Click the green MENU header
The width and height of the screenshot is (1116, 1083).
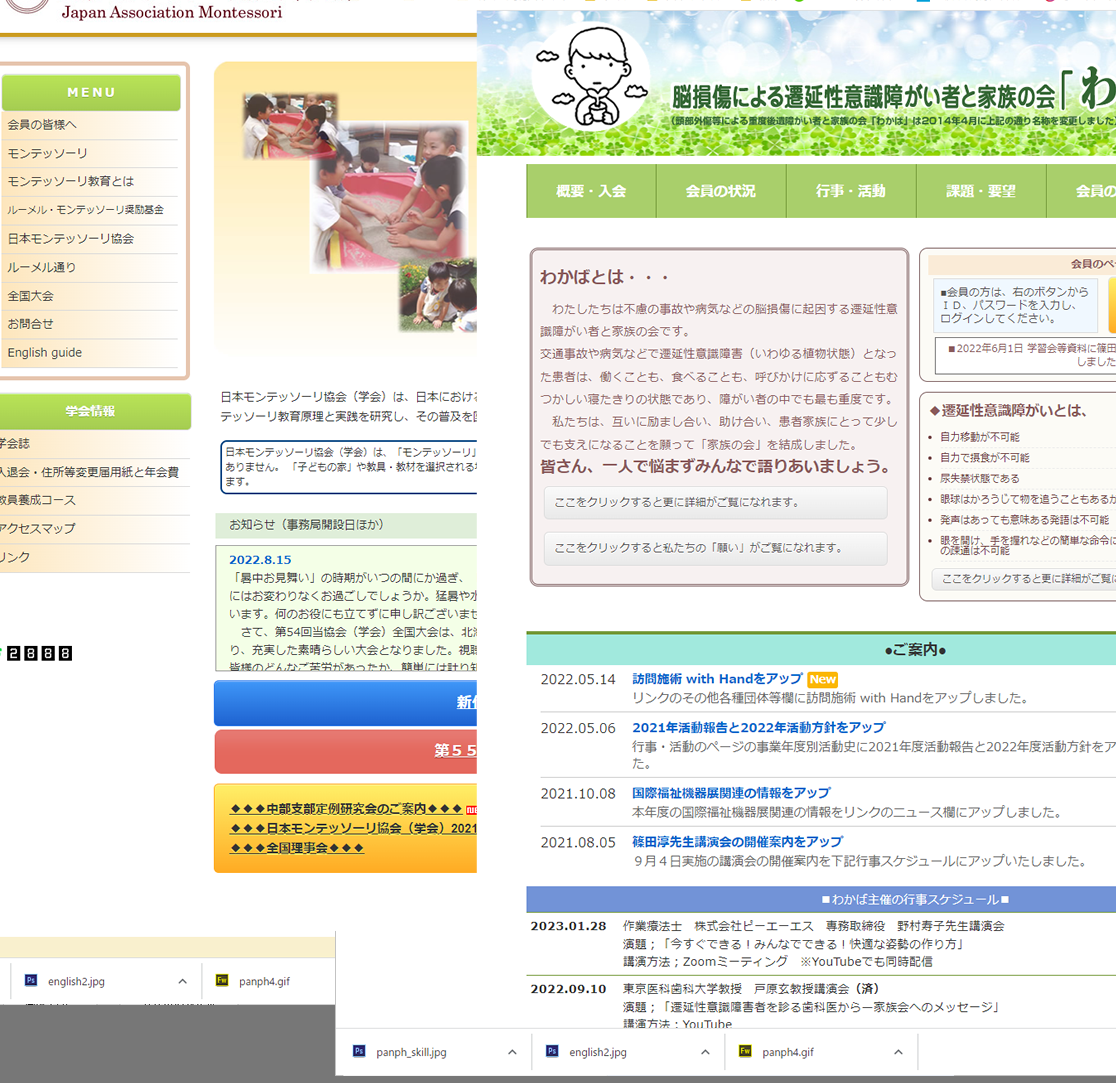pyautogui.click(x=91, y=93)
